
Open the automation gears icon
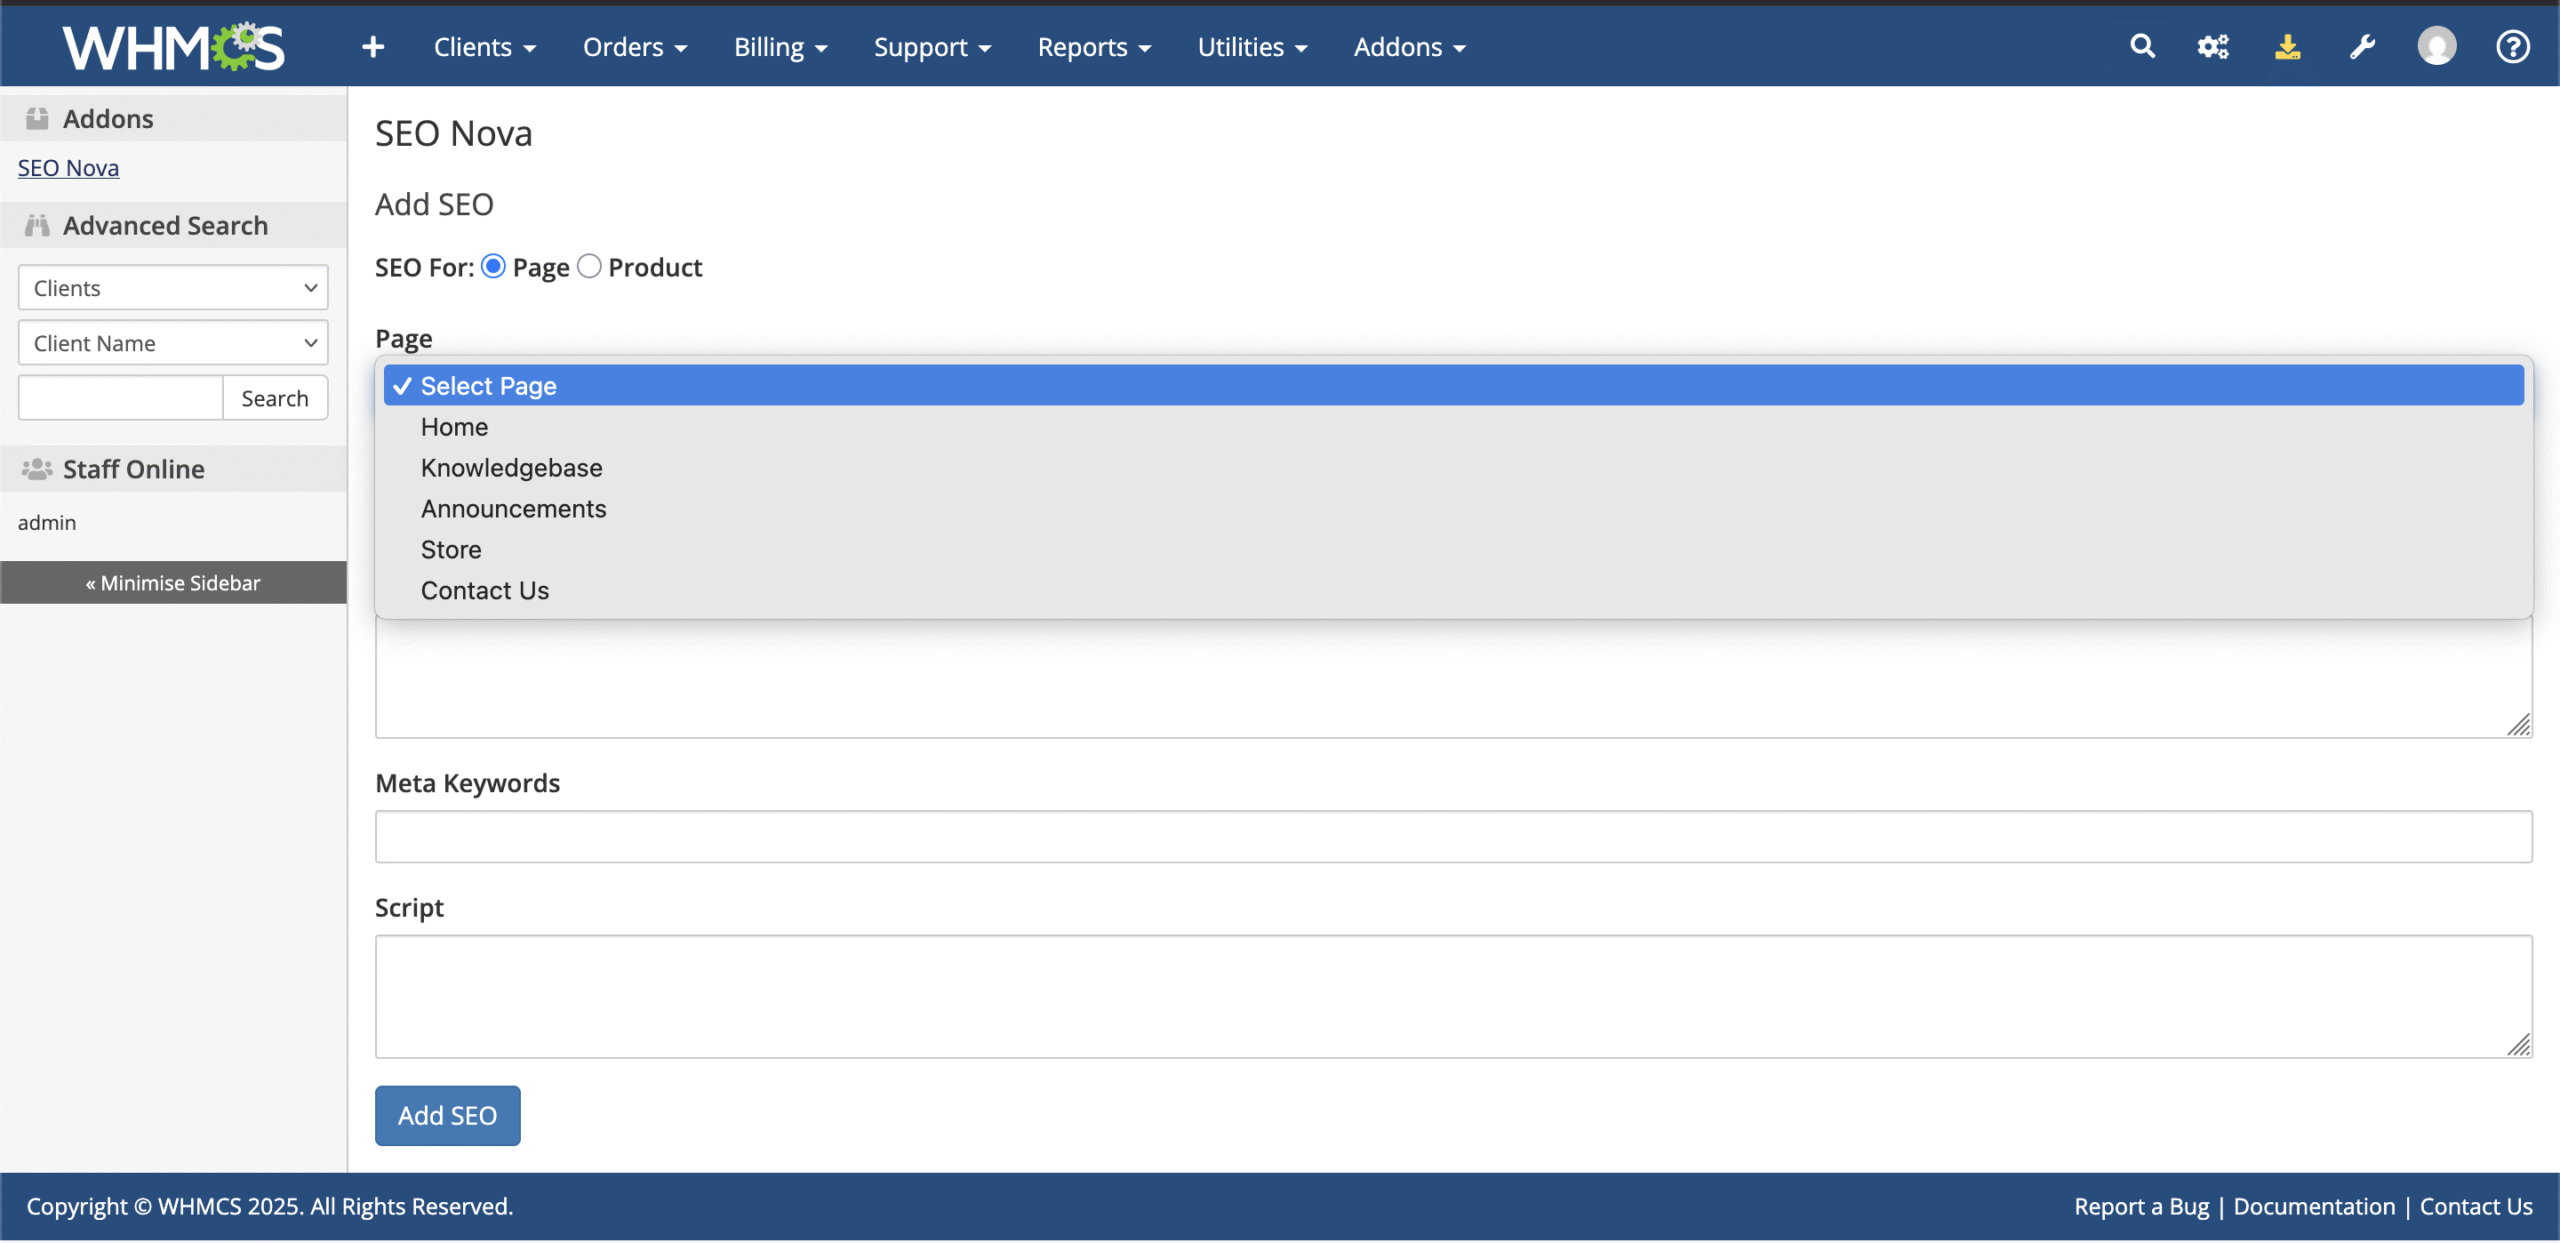click(2212, 47)
